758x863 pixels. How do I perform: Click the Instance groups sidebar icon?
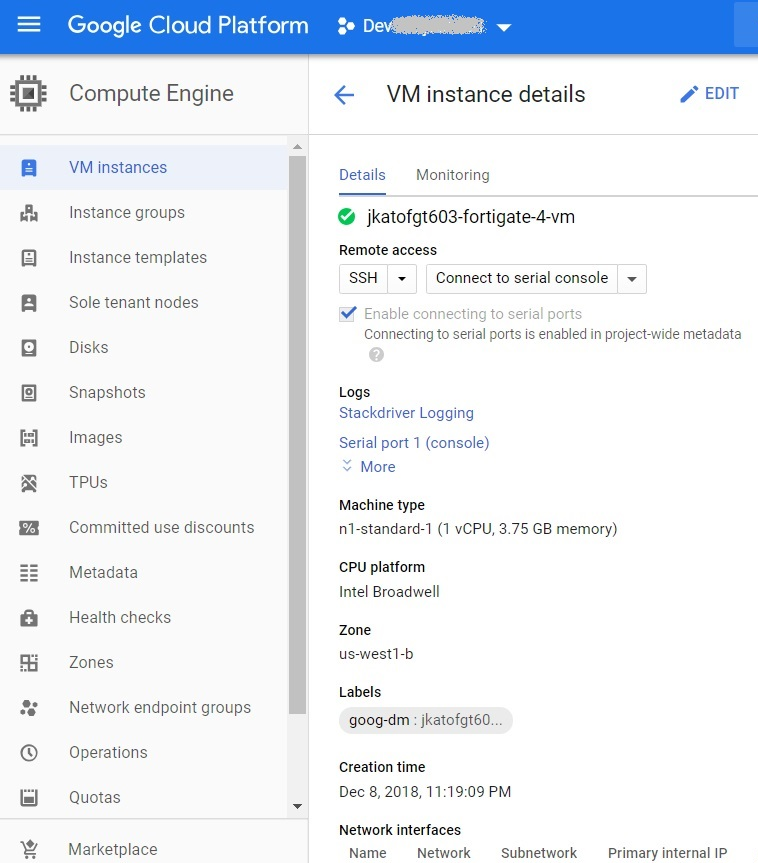[32, 212]
